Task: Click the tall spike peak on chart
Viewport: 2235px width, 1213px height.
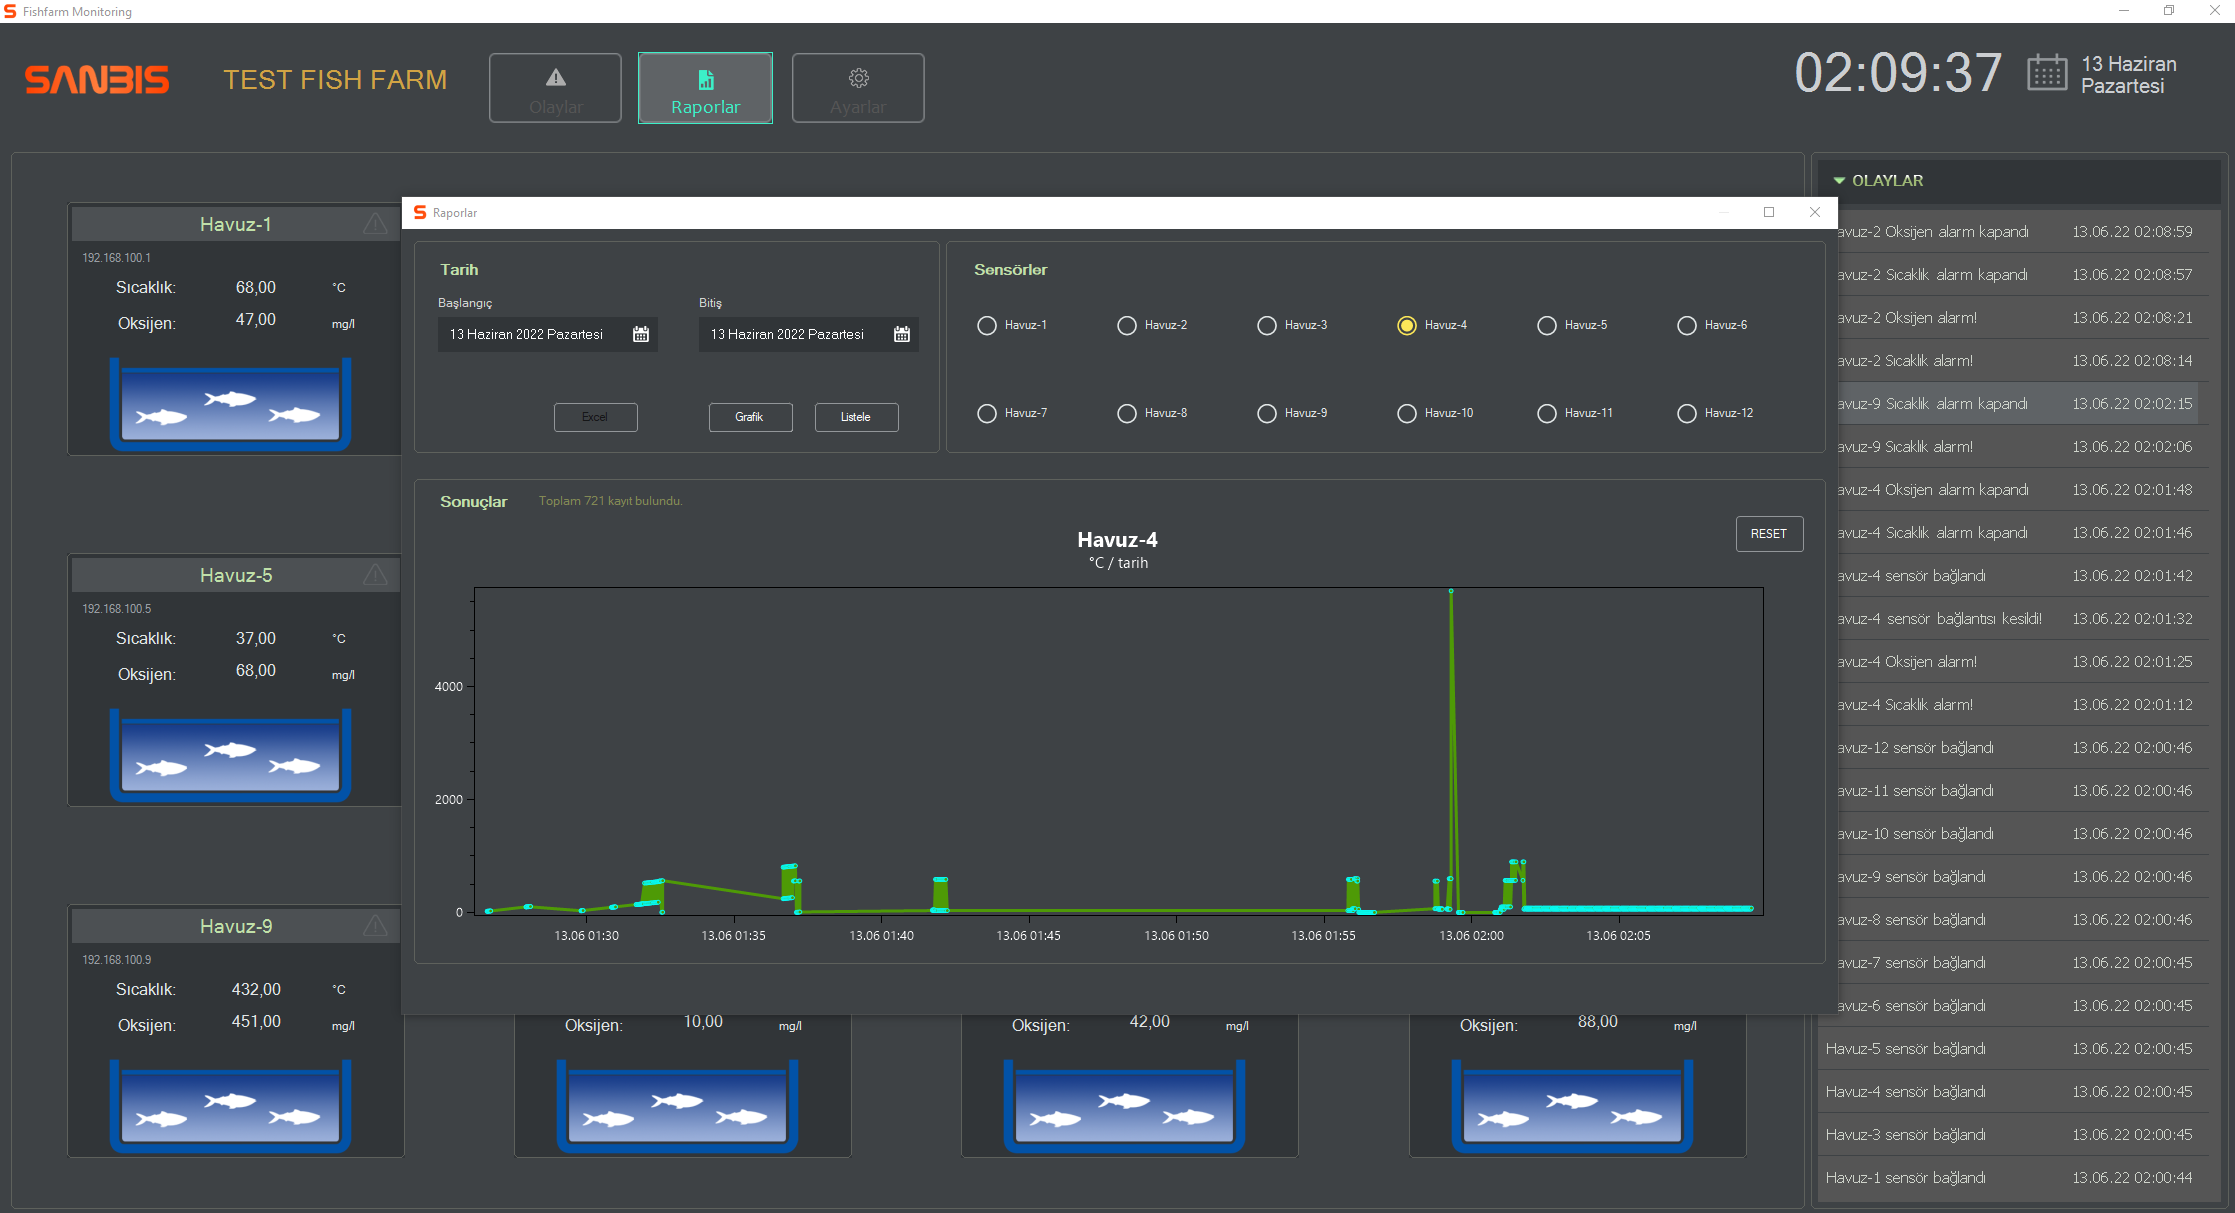Action: [1451, 591]
